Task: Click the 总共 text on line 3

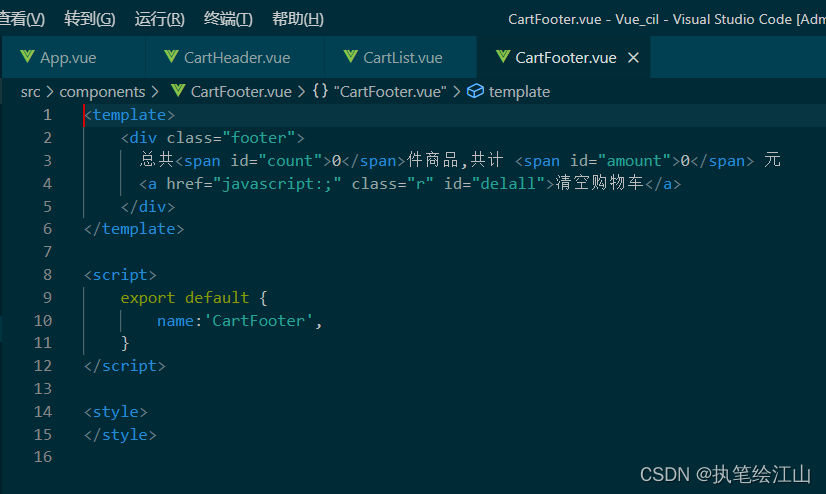Action: pos(157,160)
